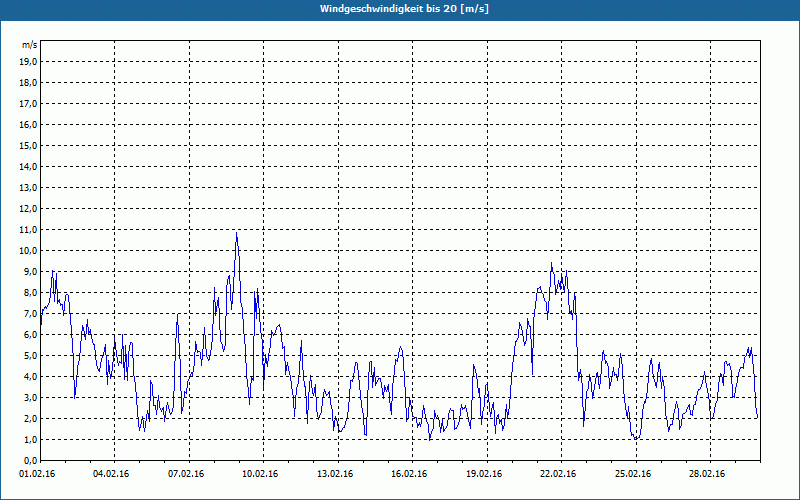Click the date label 13.02.16
The height and width of the screenshot is (500, 800).
click(335, 474)
